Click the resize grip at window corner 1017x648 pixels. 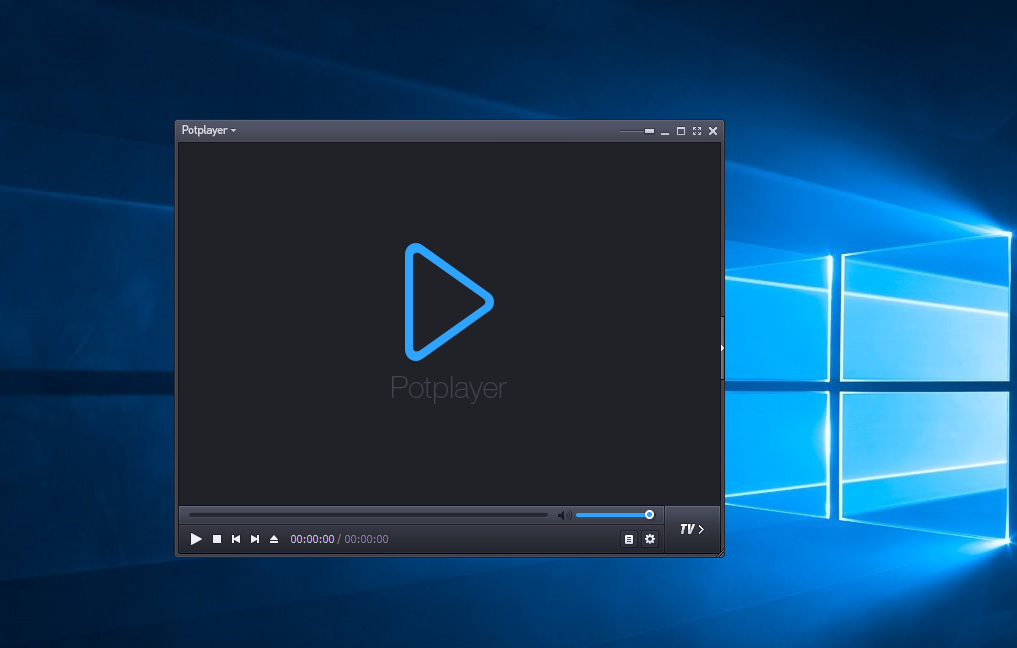(720, 553)
